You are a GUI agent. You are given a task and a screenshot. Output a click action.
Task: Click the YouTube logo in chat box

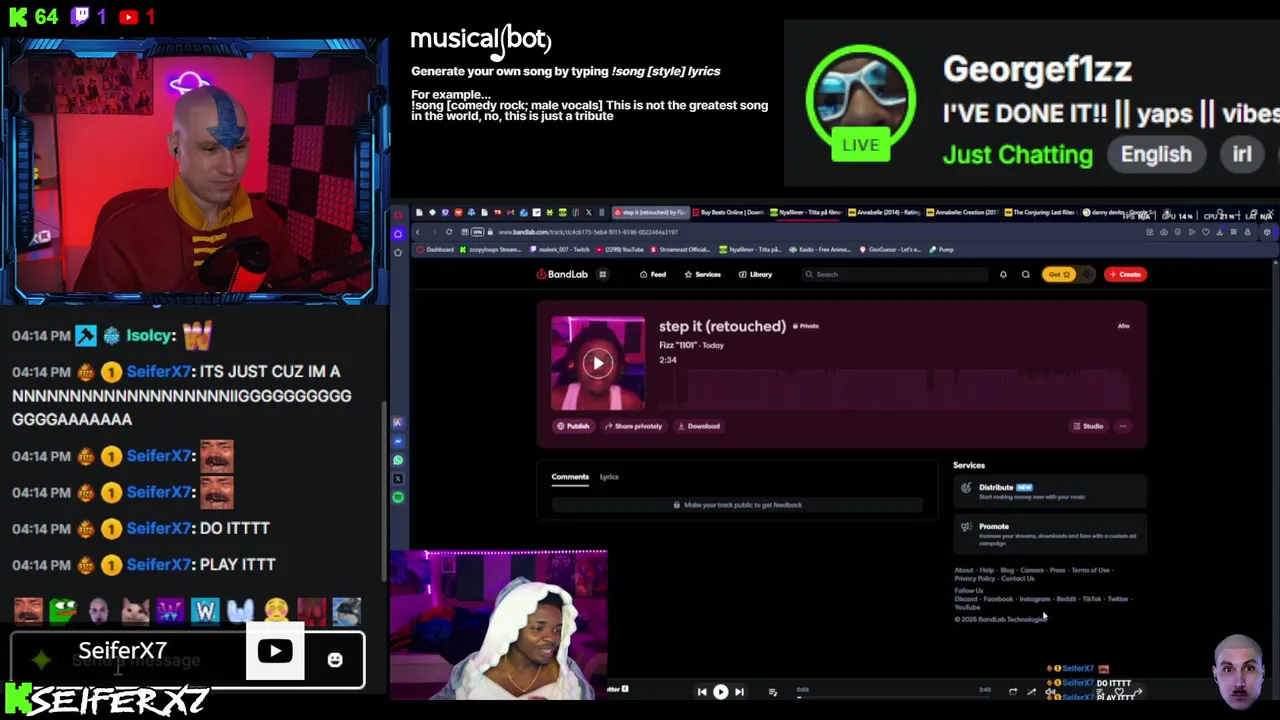275,652
